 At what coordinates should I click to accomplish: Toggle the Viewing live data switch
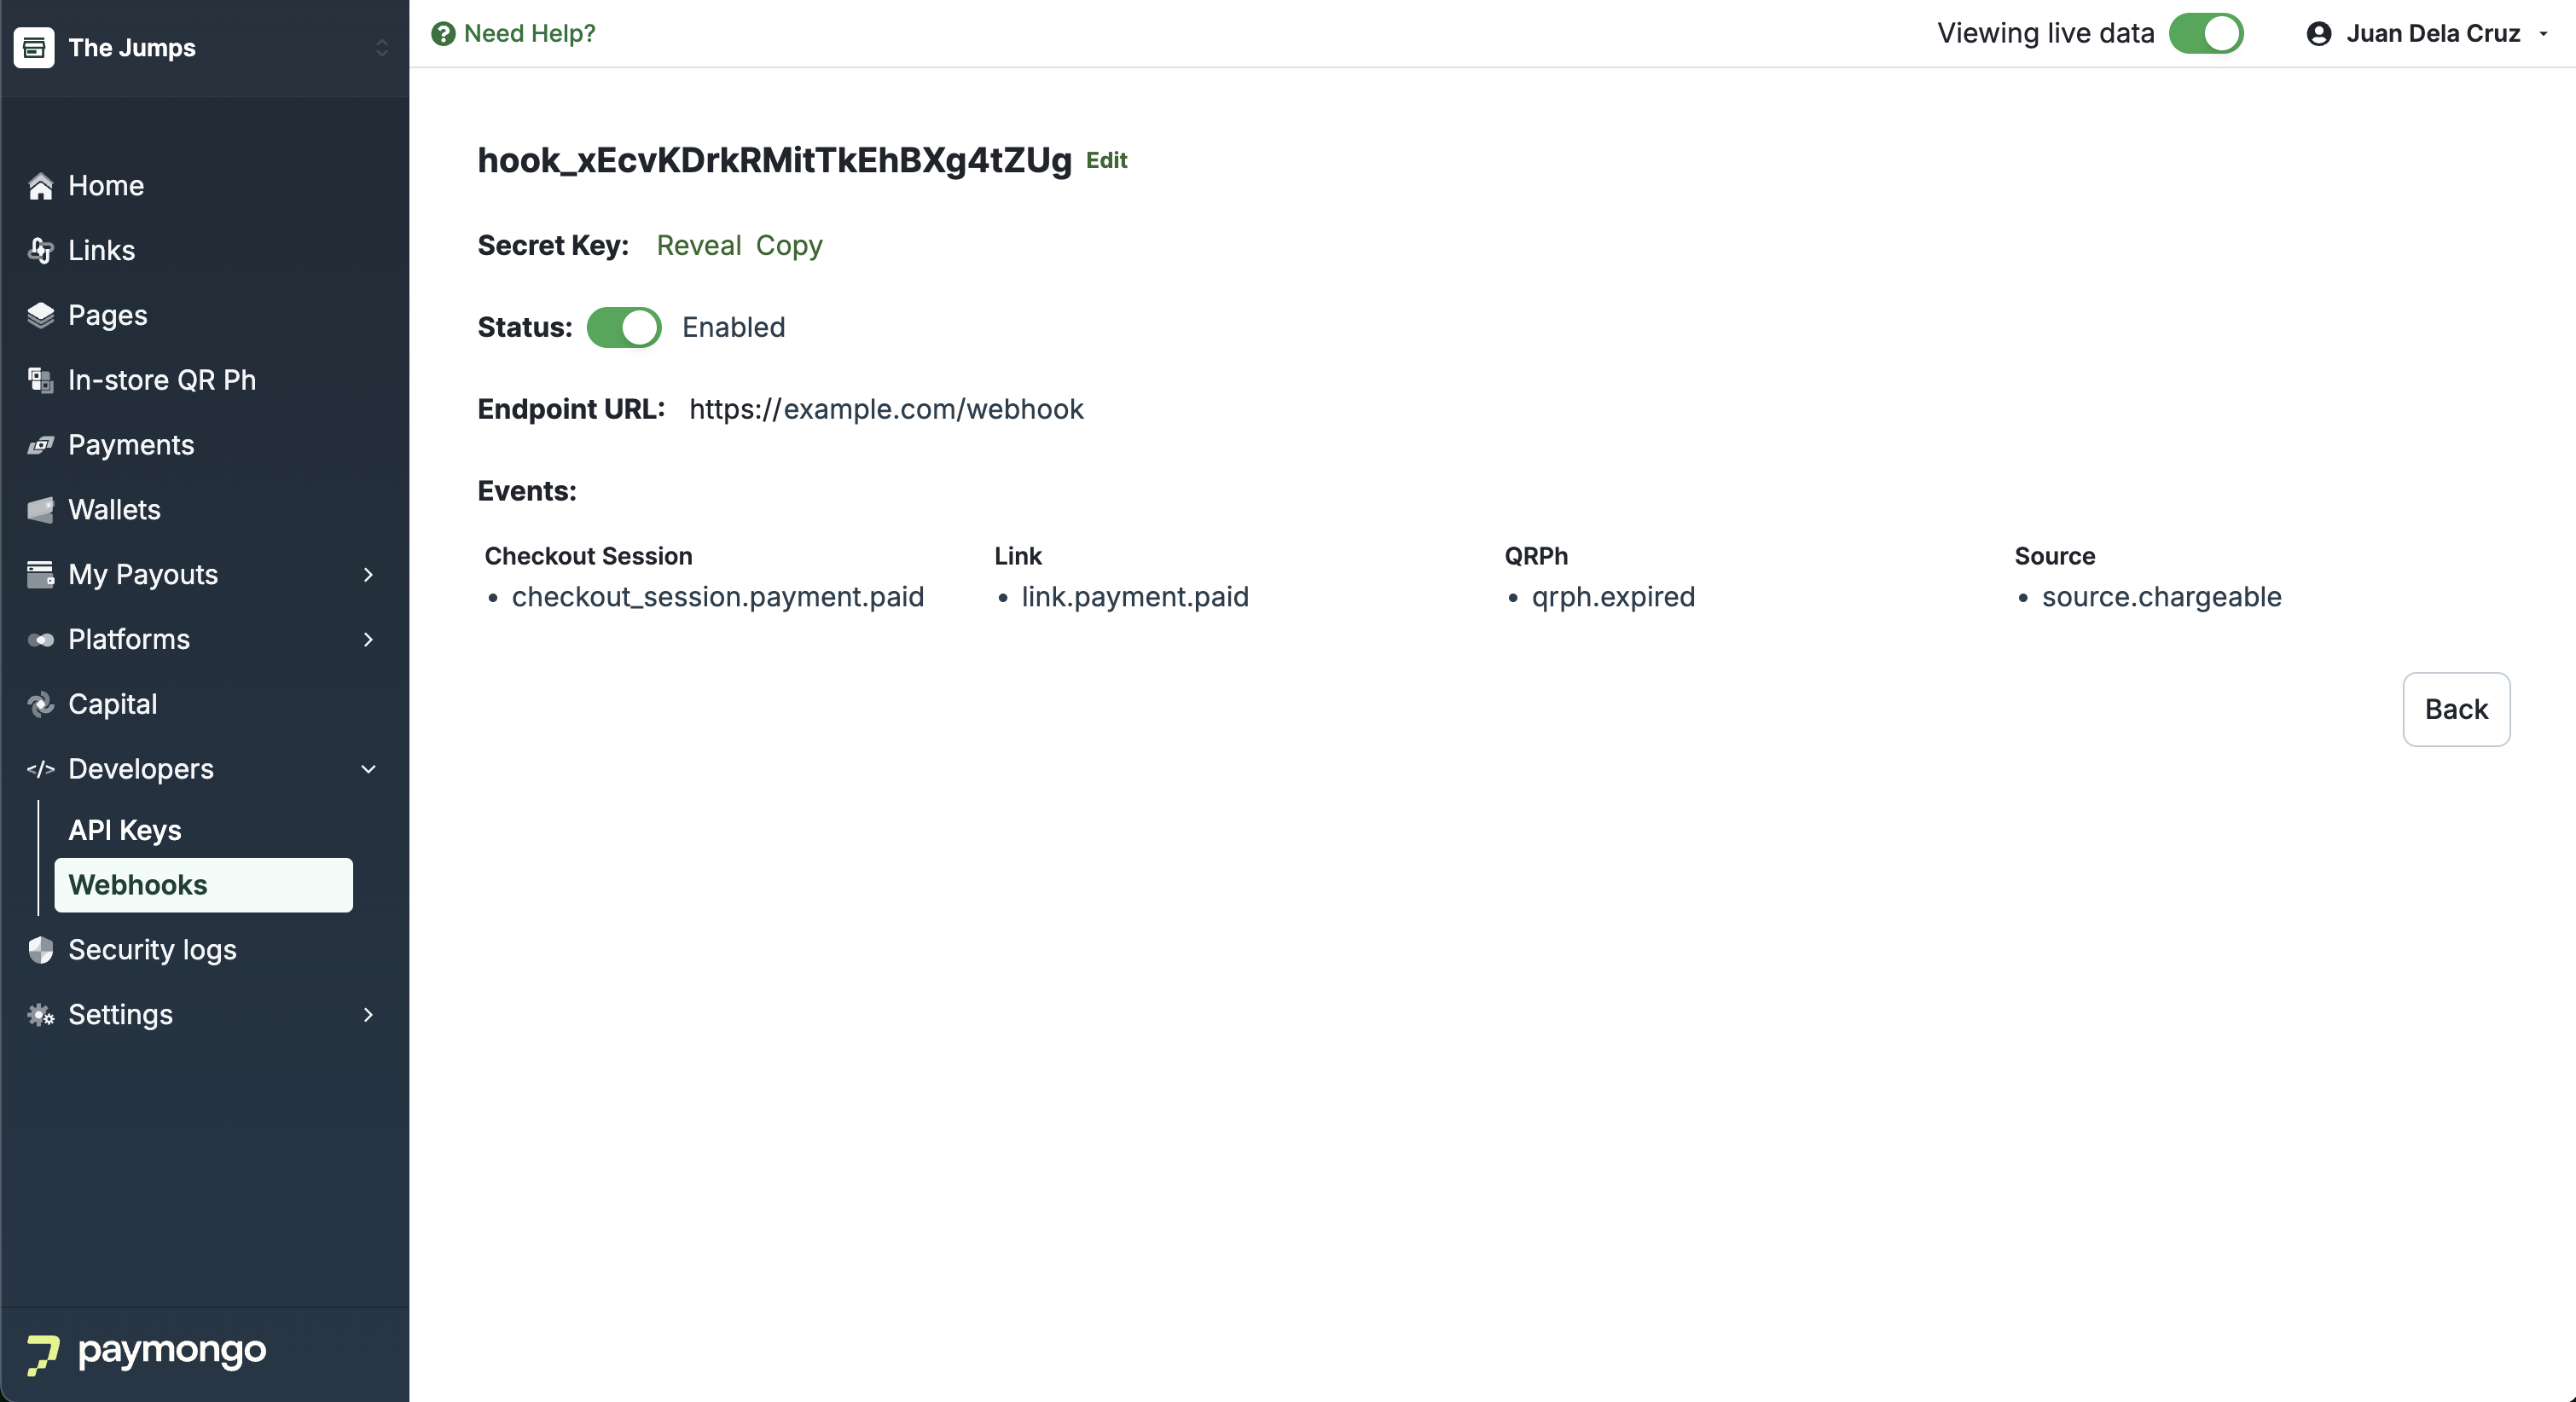(x=2207, y=33)
